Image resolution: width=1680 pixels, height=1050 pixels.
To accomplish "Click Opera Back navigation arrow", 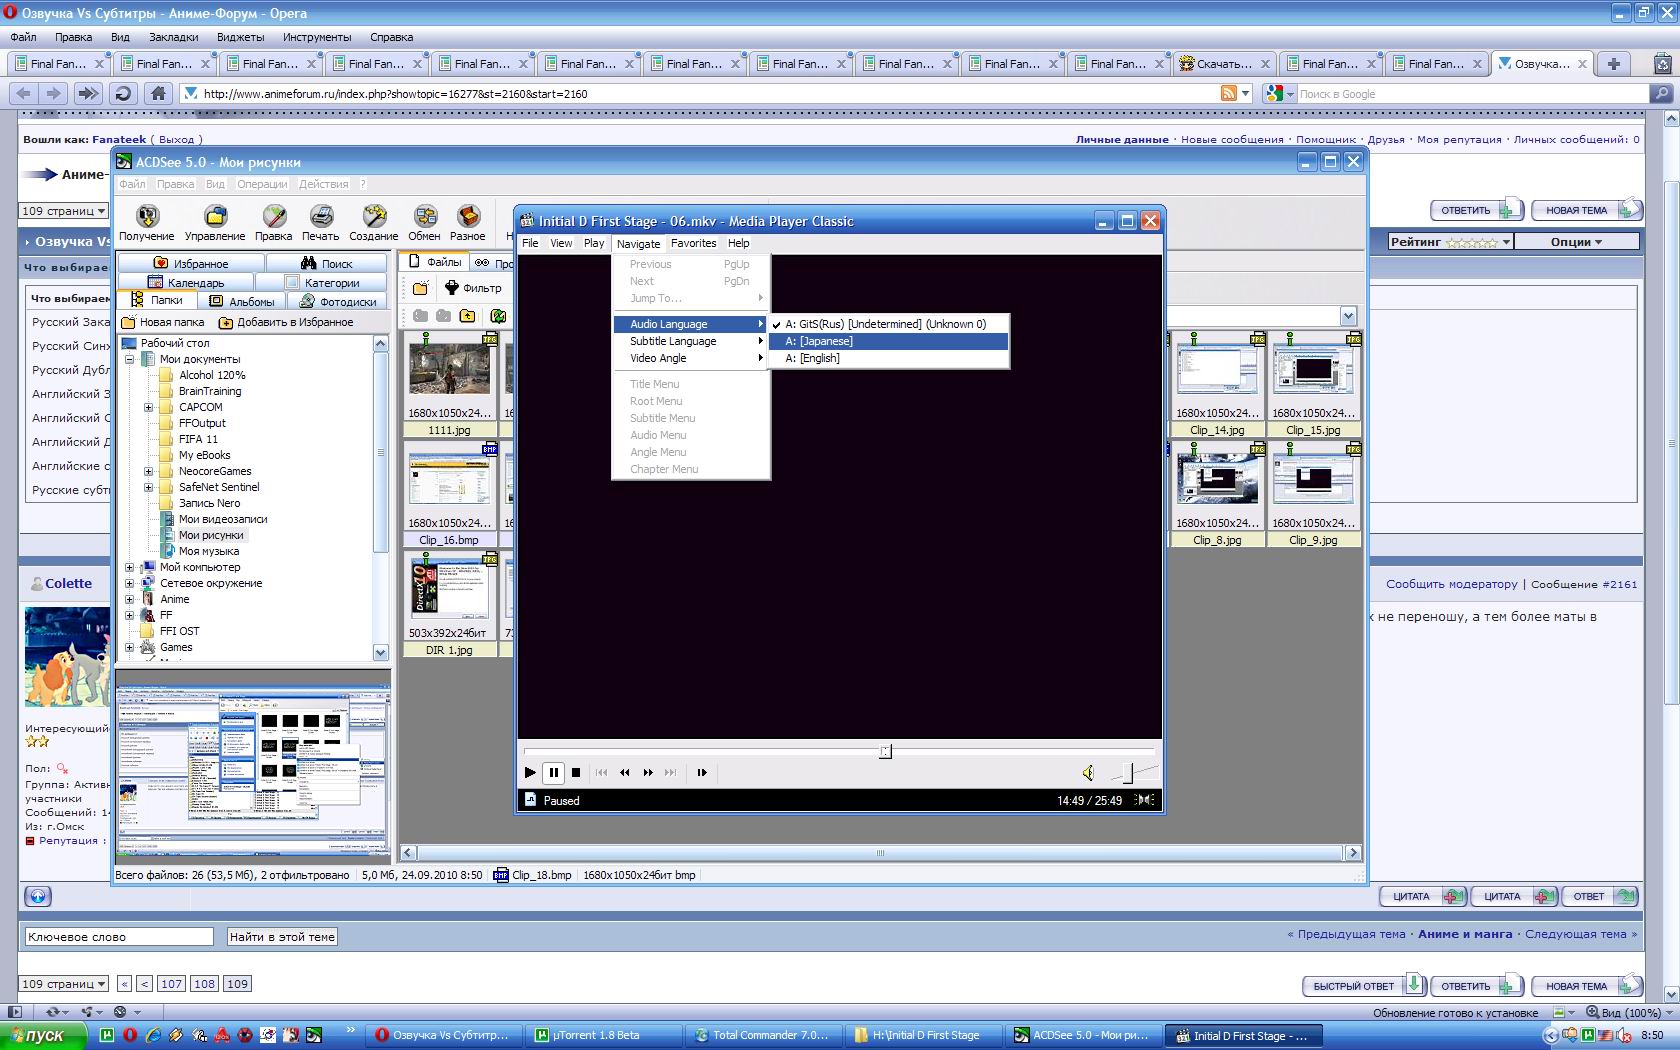I will click(24, 93).
